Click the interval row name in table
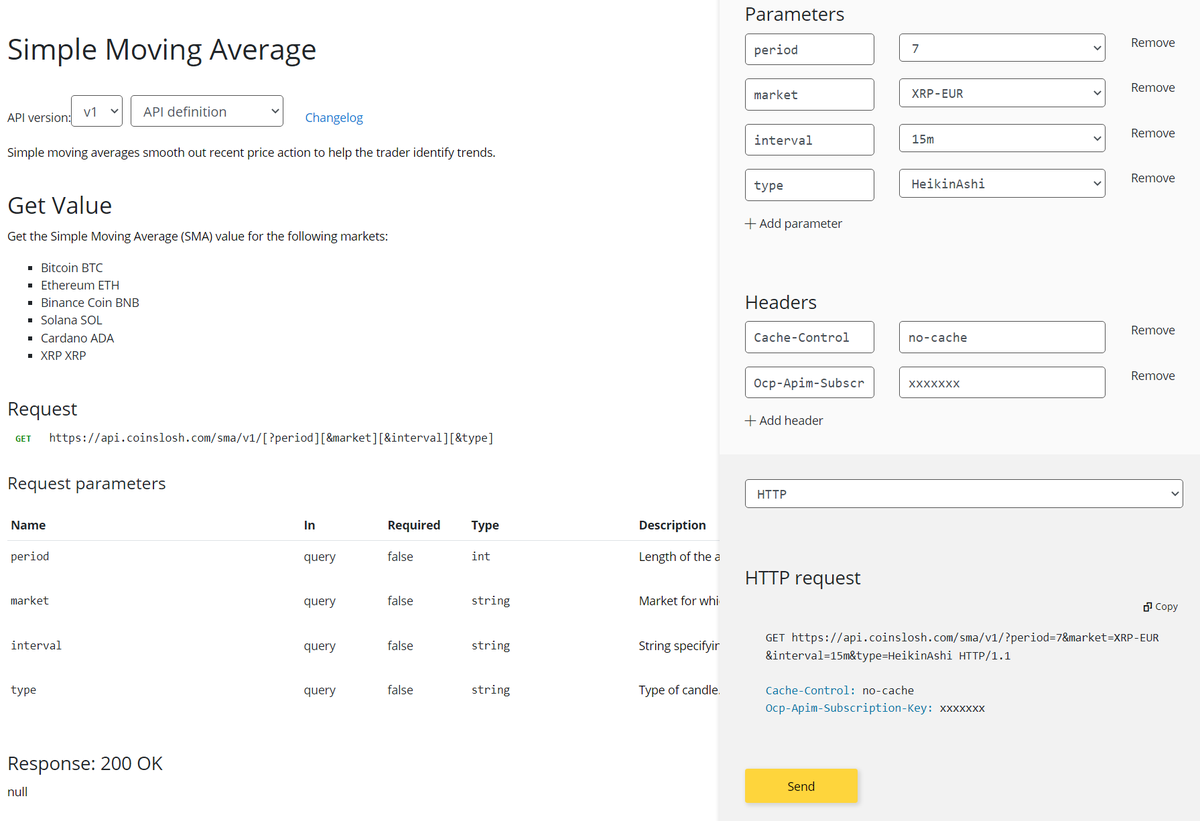The image size is (1200, 821). pyautogui.click(x=36, y=646)
